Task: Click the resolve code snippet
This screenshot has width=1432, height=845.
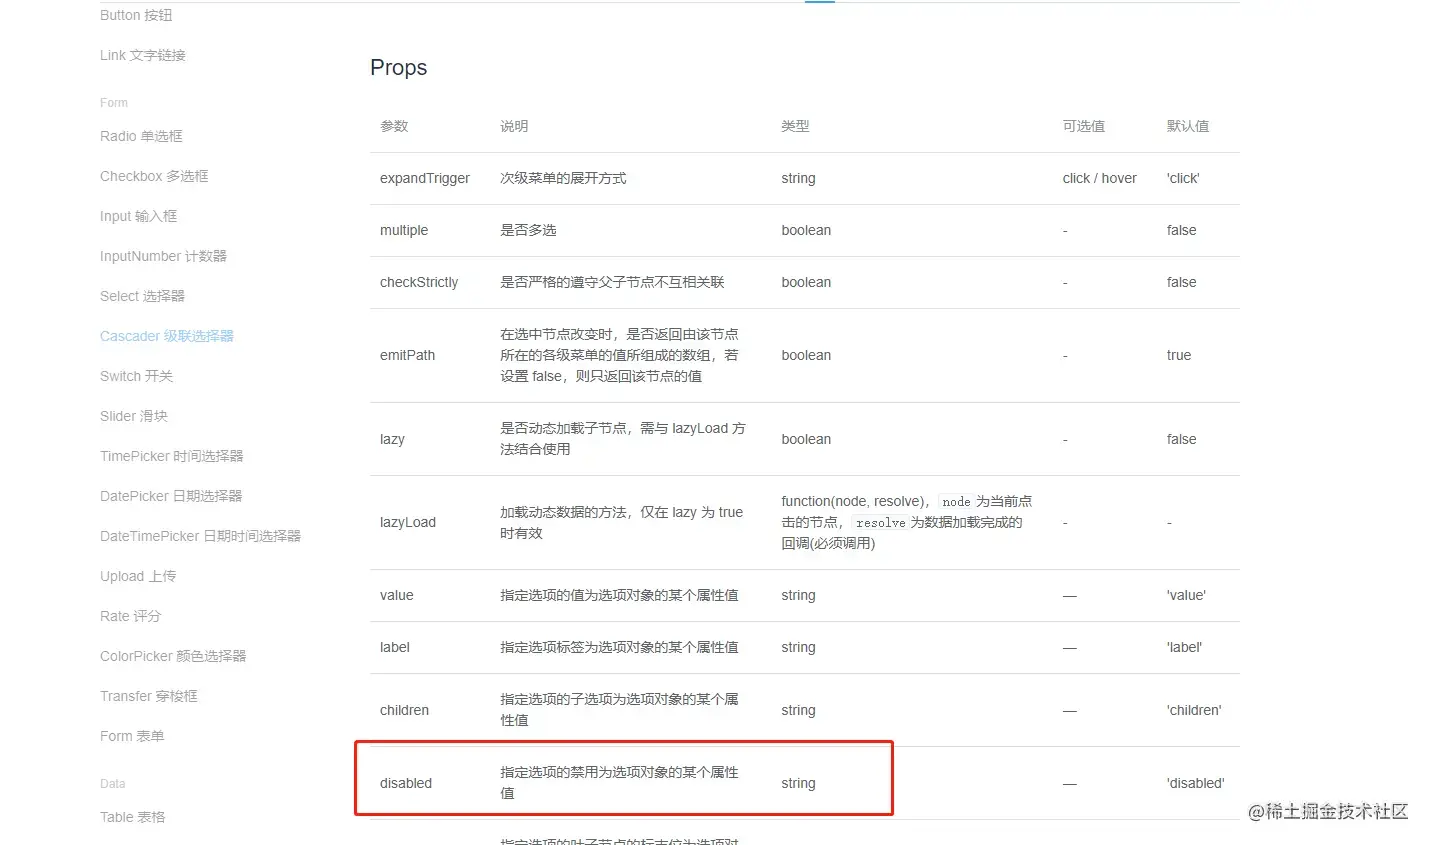Action: pyautogui.click(x=880, y=522)
